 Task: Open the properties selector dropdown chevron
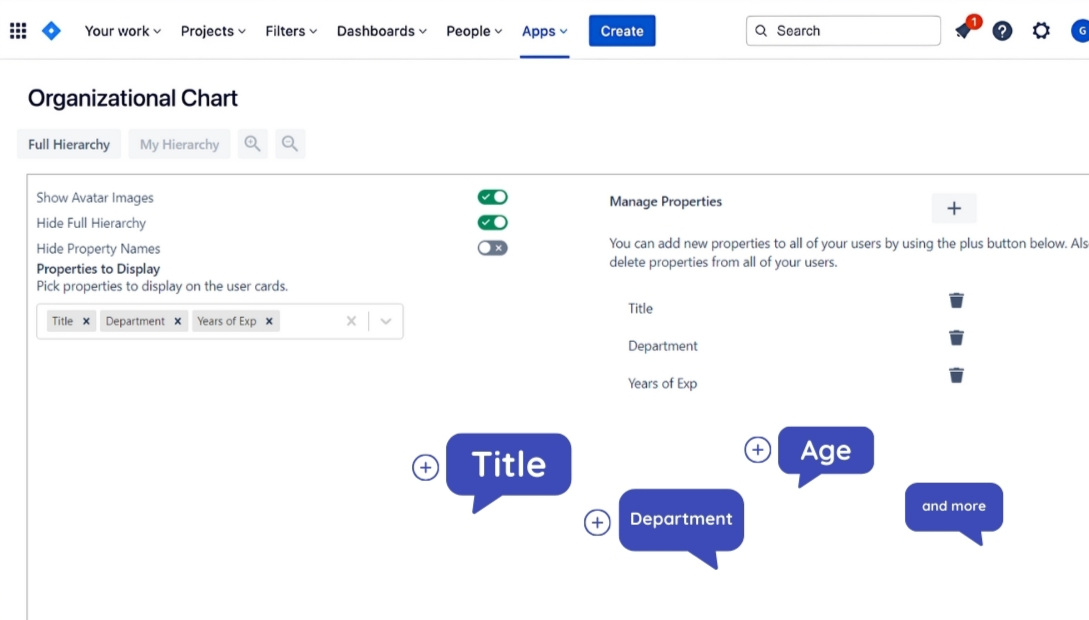385,321
